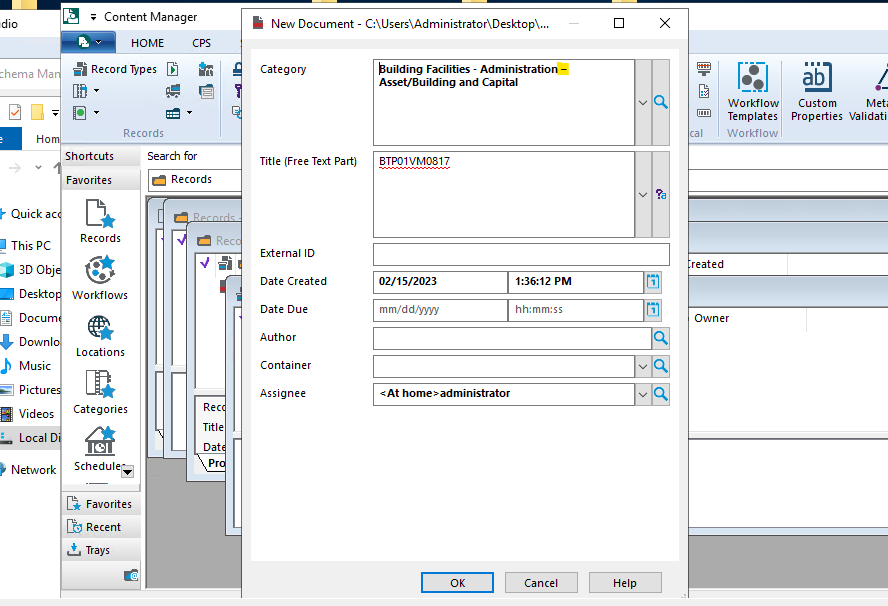This screenshot has width=888, height=606.
Task: Expand the Assignee dropdown
Action: coord(641,394)
